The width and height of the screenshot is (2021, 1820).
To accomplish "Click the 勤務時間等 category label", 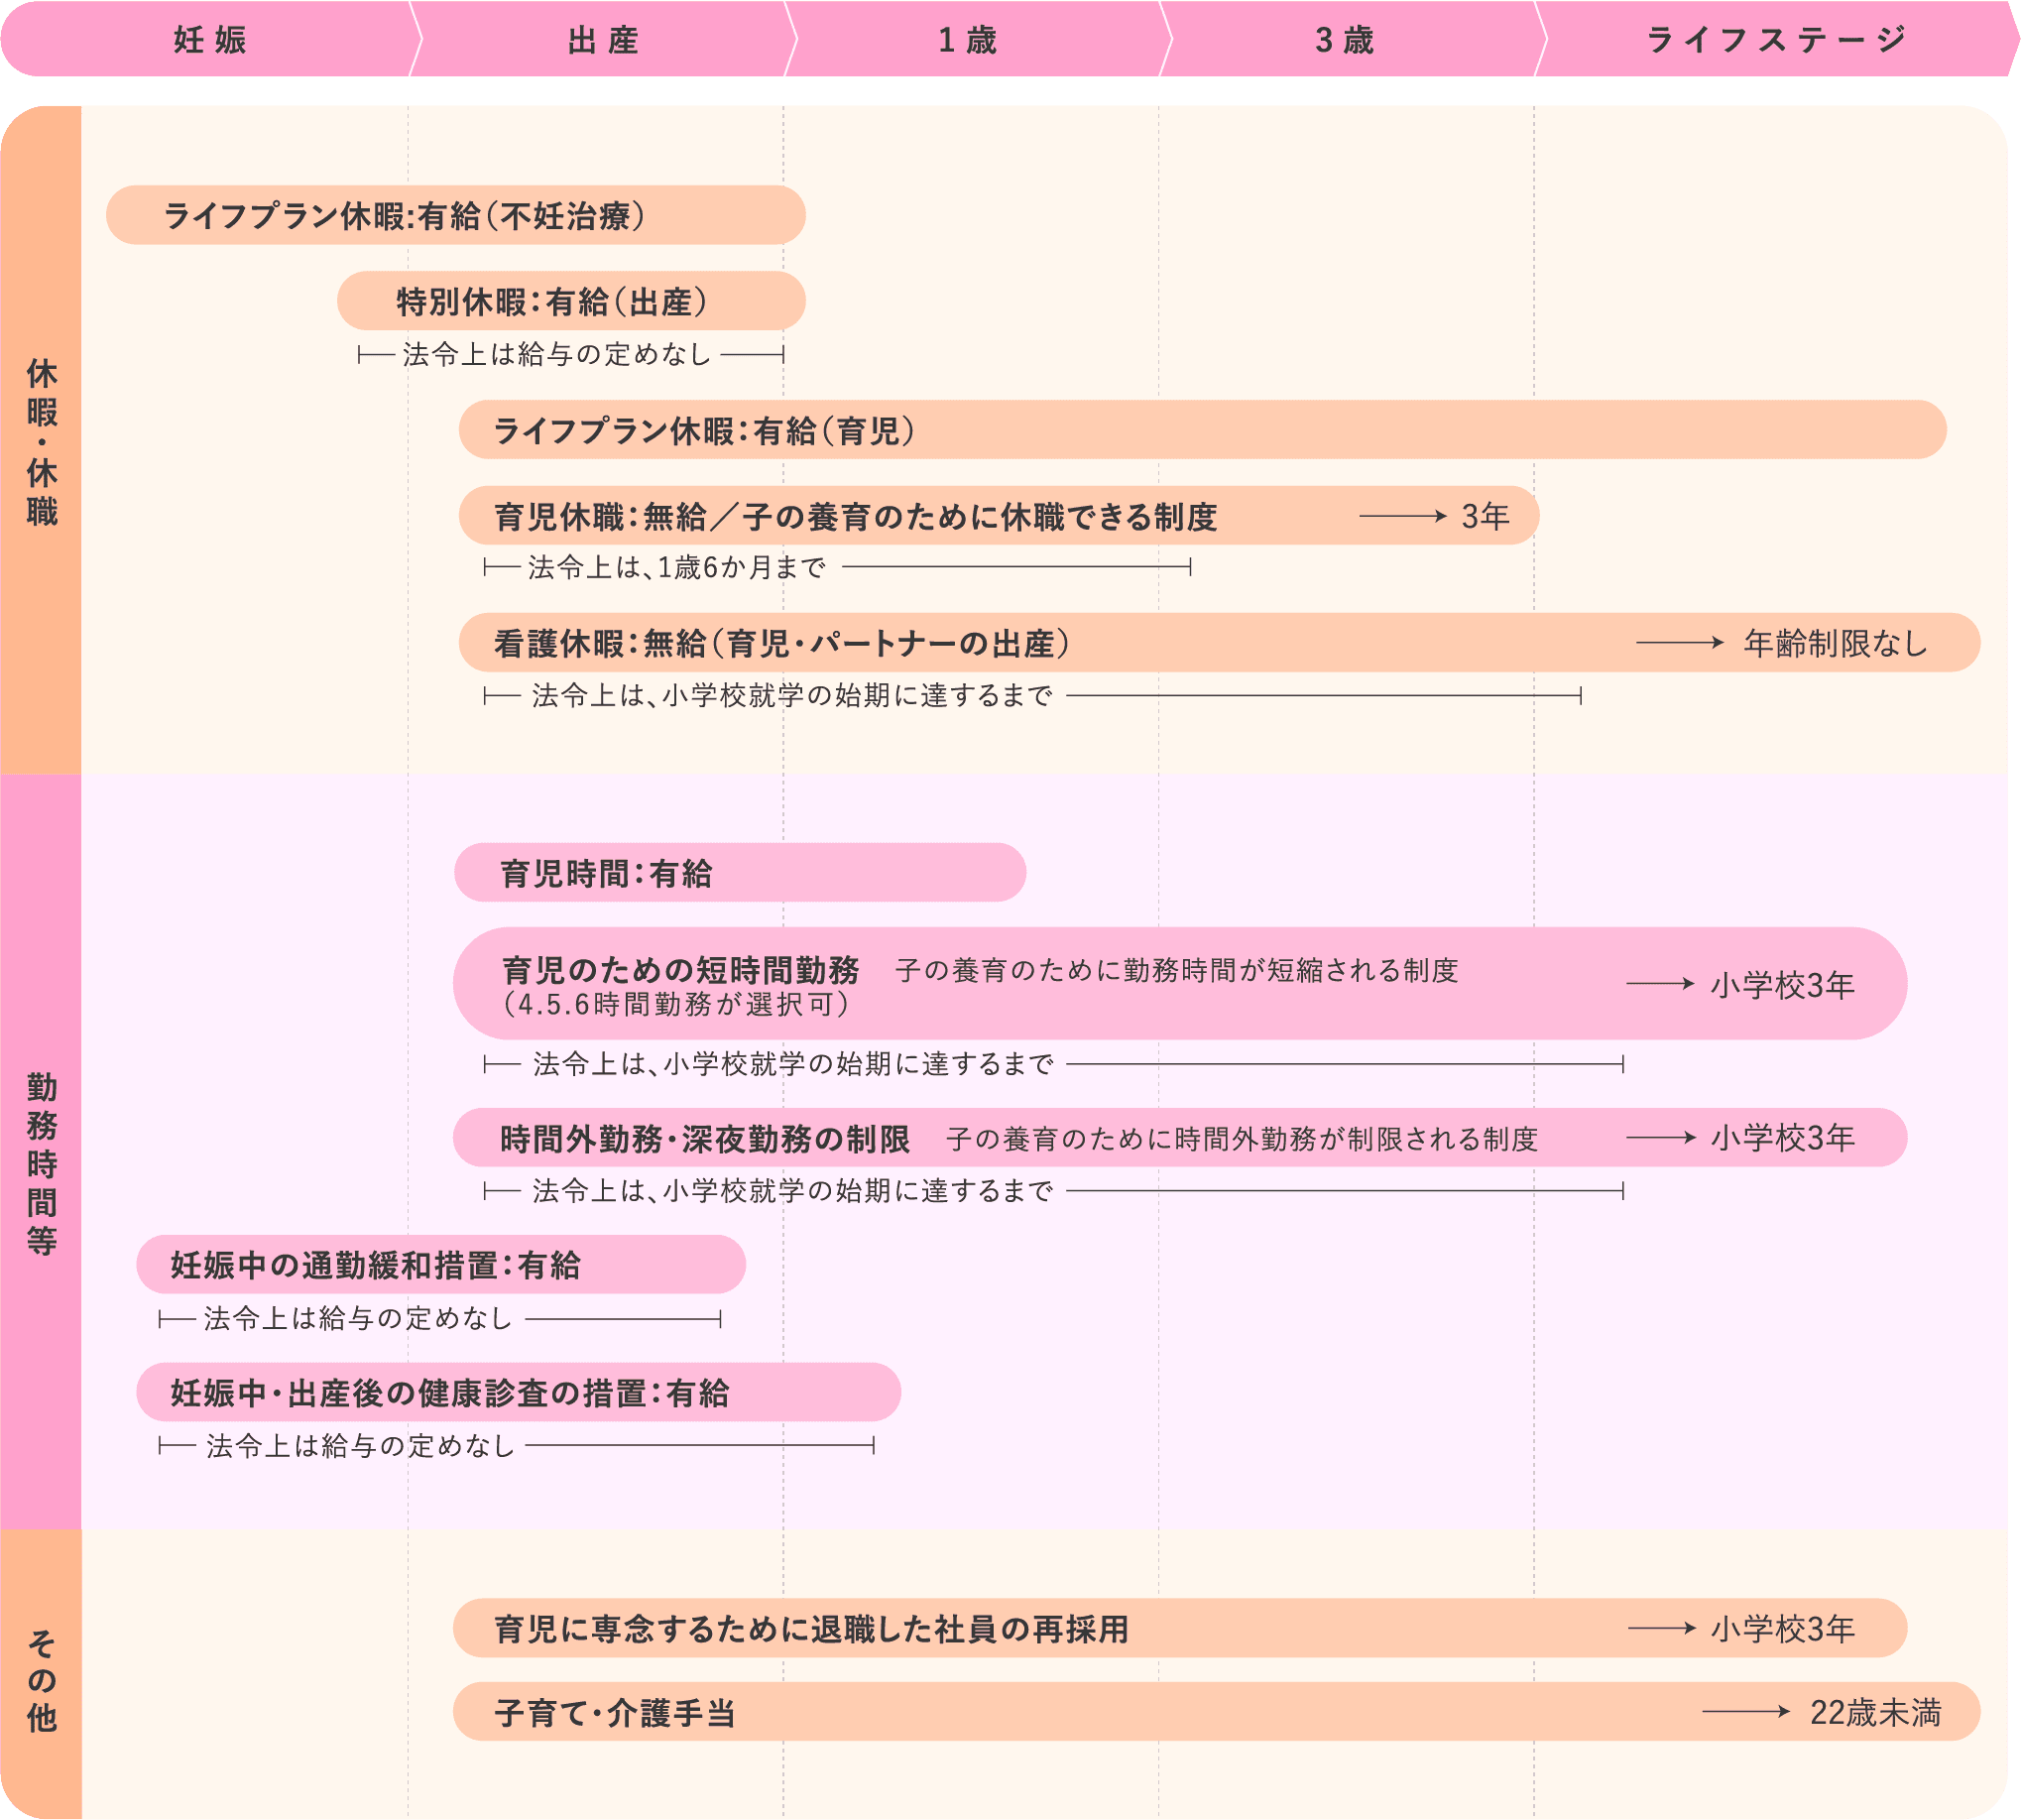I will tap(41, 1164).
